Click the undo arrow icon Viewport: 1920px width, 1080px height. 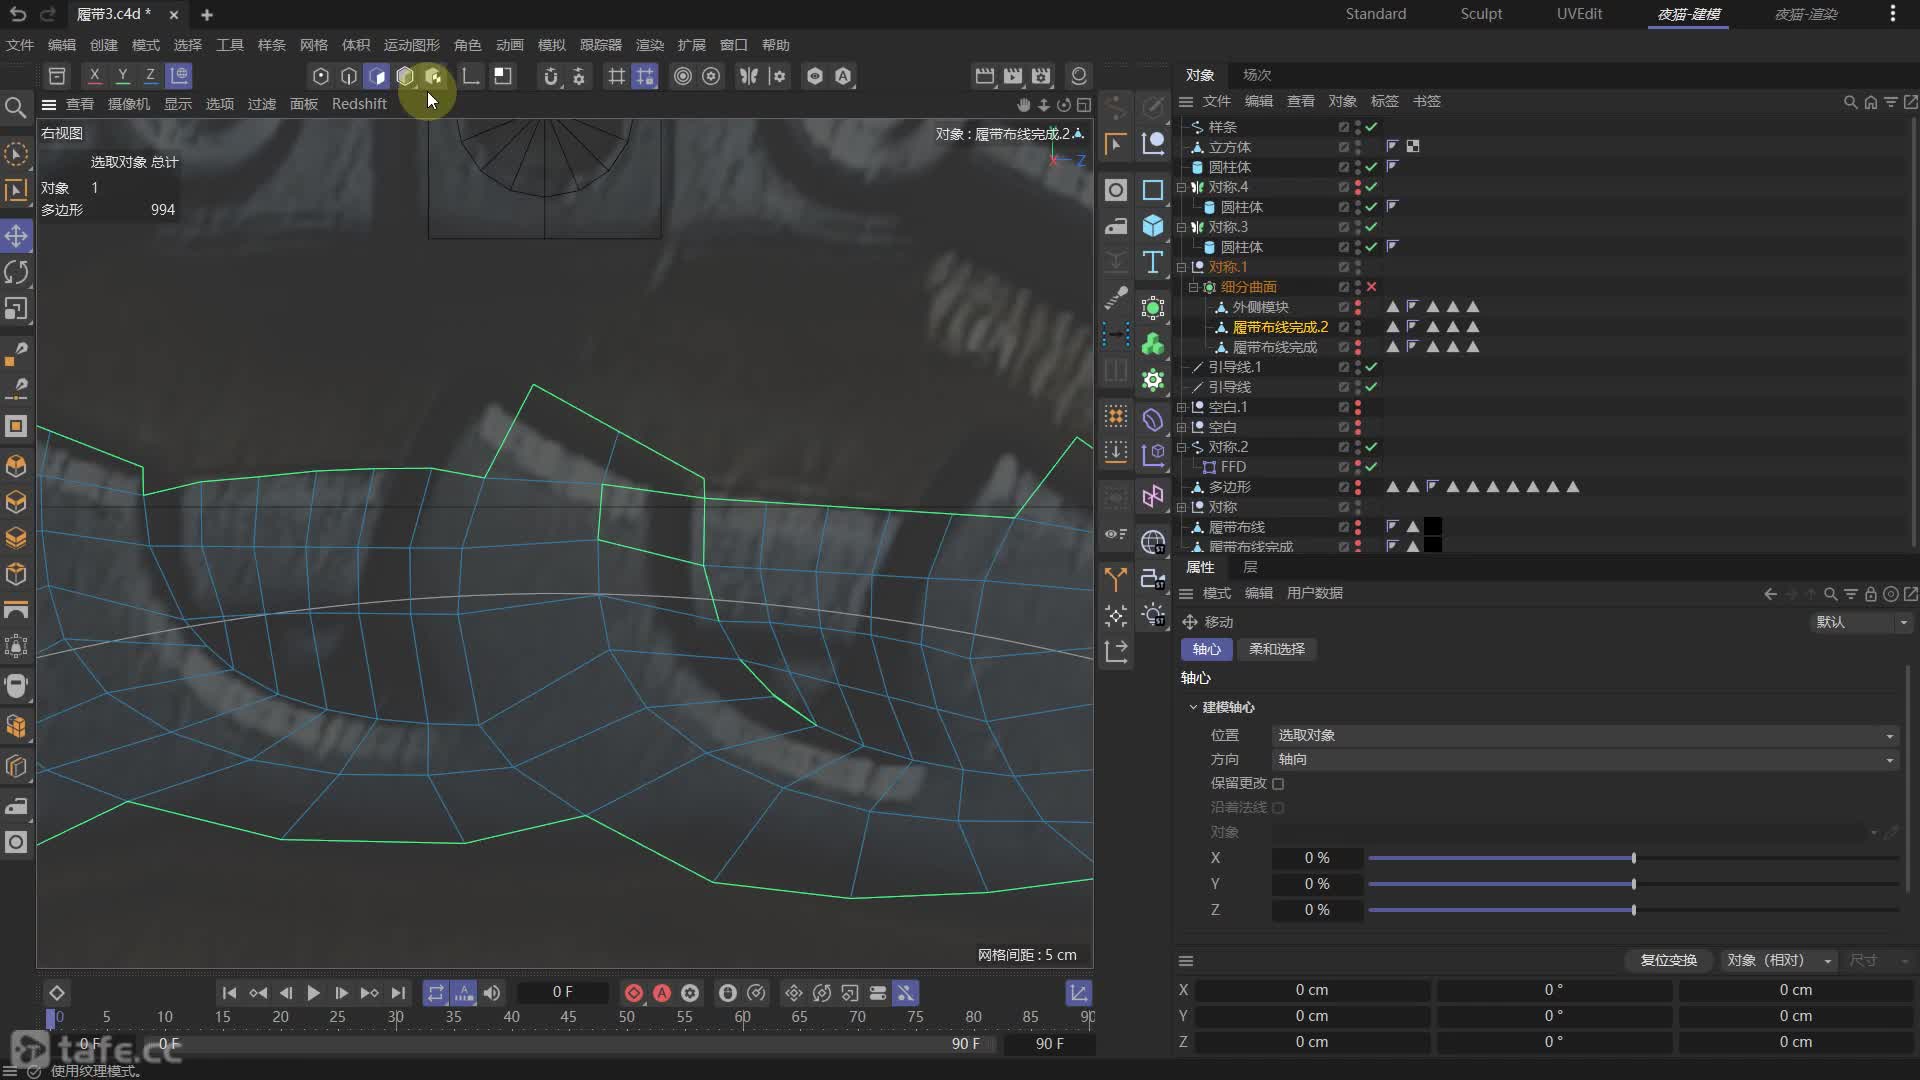click(18, 14)
